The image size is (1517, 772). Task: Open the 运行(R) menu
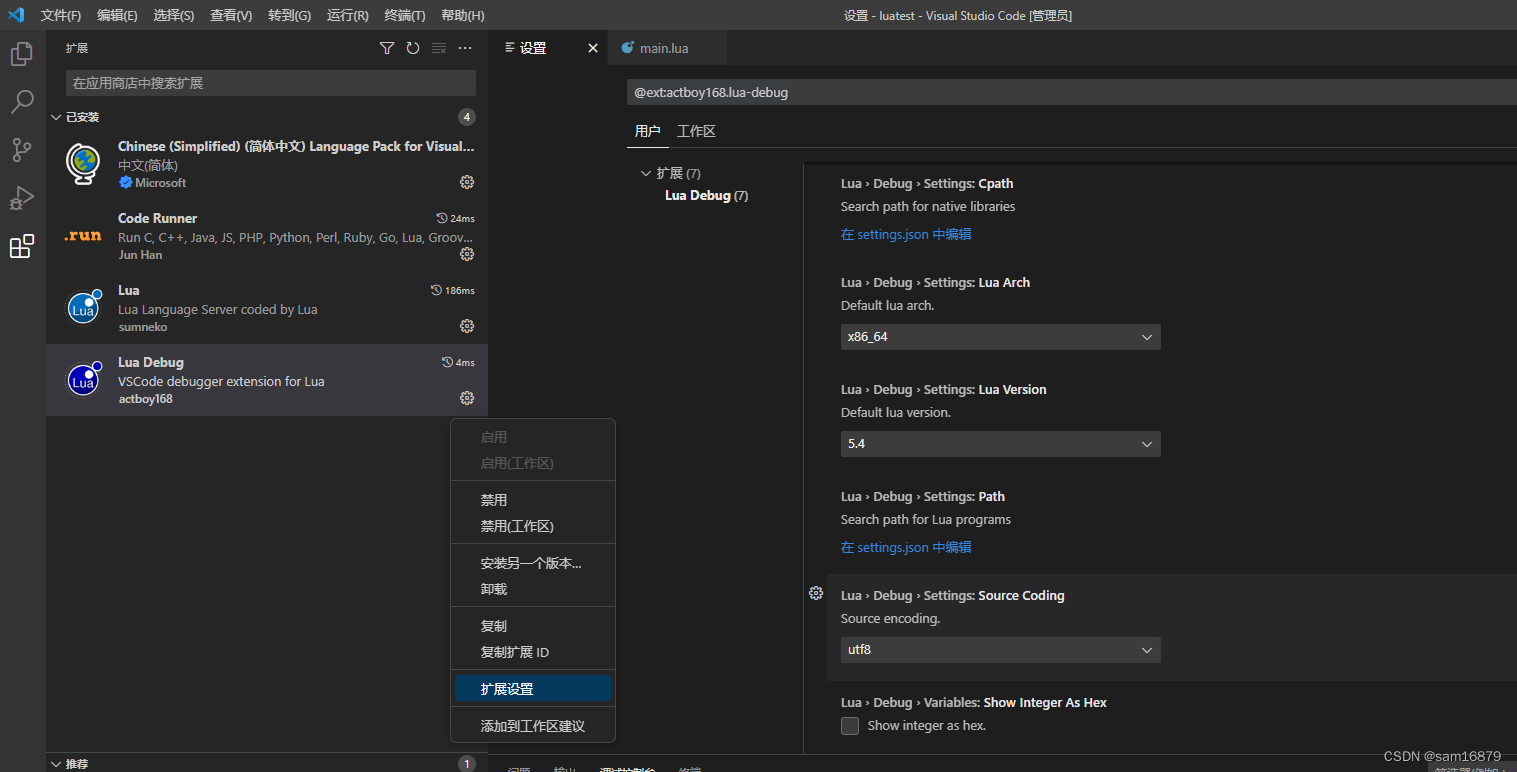point(348,16)
